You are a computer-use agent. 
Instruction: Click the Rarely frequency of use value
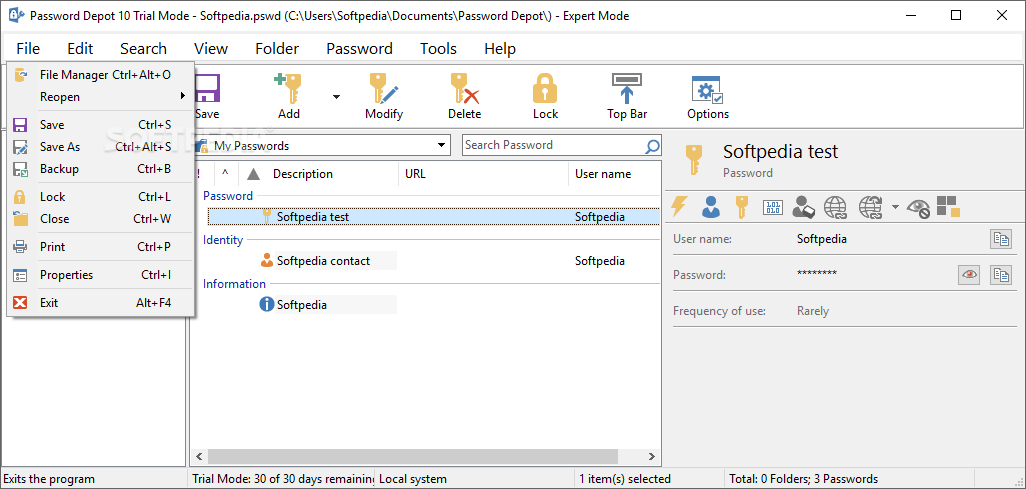tap(813, 311)
